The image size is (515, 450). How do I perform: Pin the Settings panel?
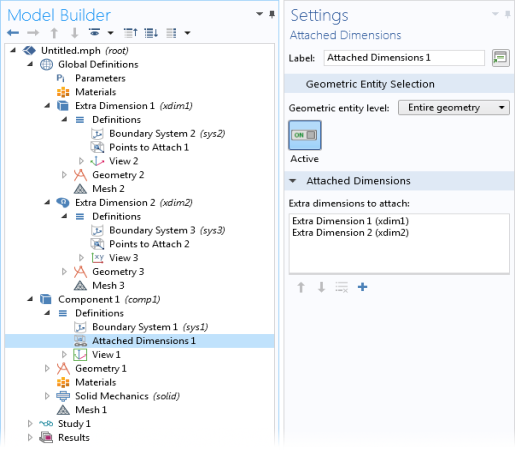508,14
